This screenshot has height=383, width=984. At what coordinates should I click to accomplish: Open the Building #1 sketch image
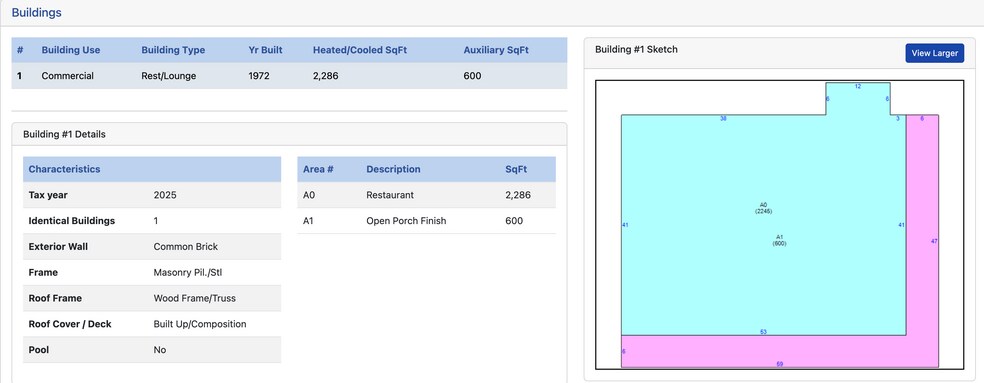[x=779, y=224]
